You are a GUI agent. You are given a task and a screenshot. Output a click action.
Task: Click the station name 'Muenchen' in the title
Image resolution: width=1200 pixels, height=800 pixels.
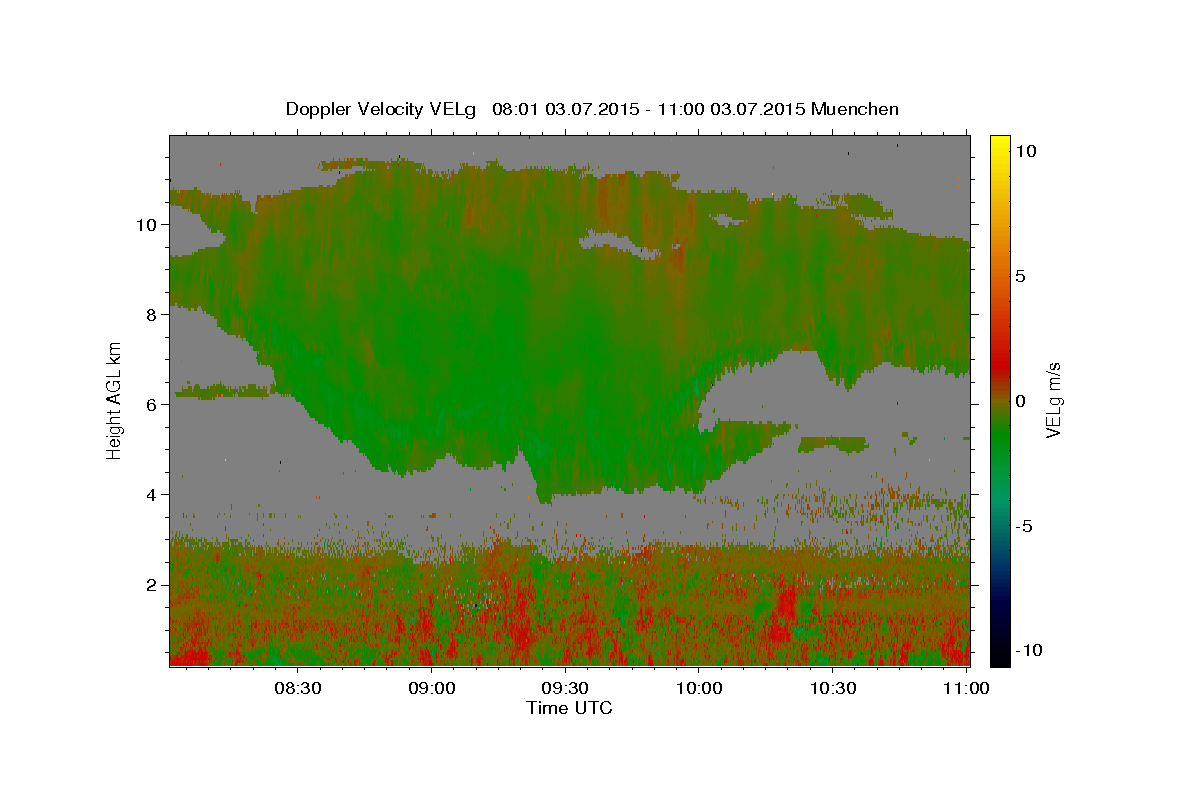point(856,109)
